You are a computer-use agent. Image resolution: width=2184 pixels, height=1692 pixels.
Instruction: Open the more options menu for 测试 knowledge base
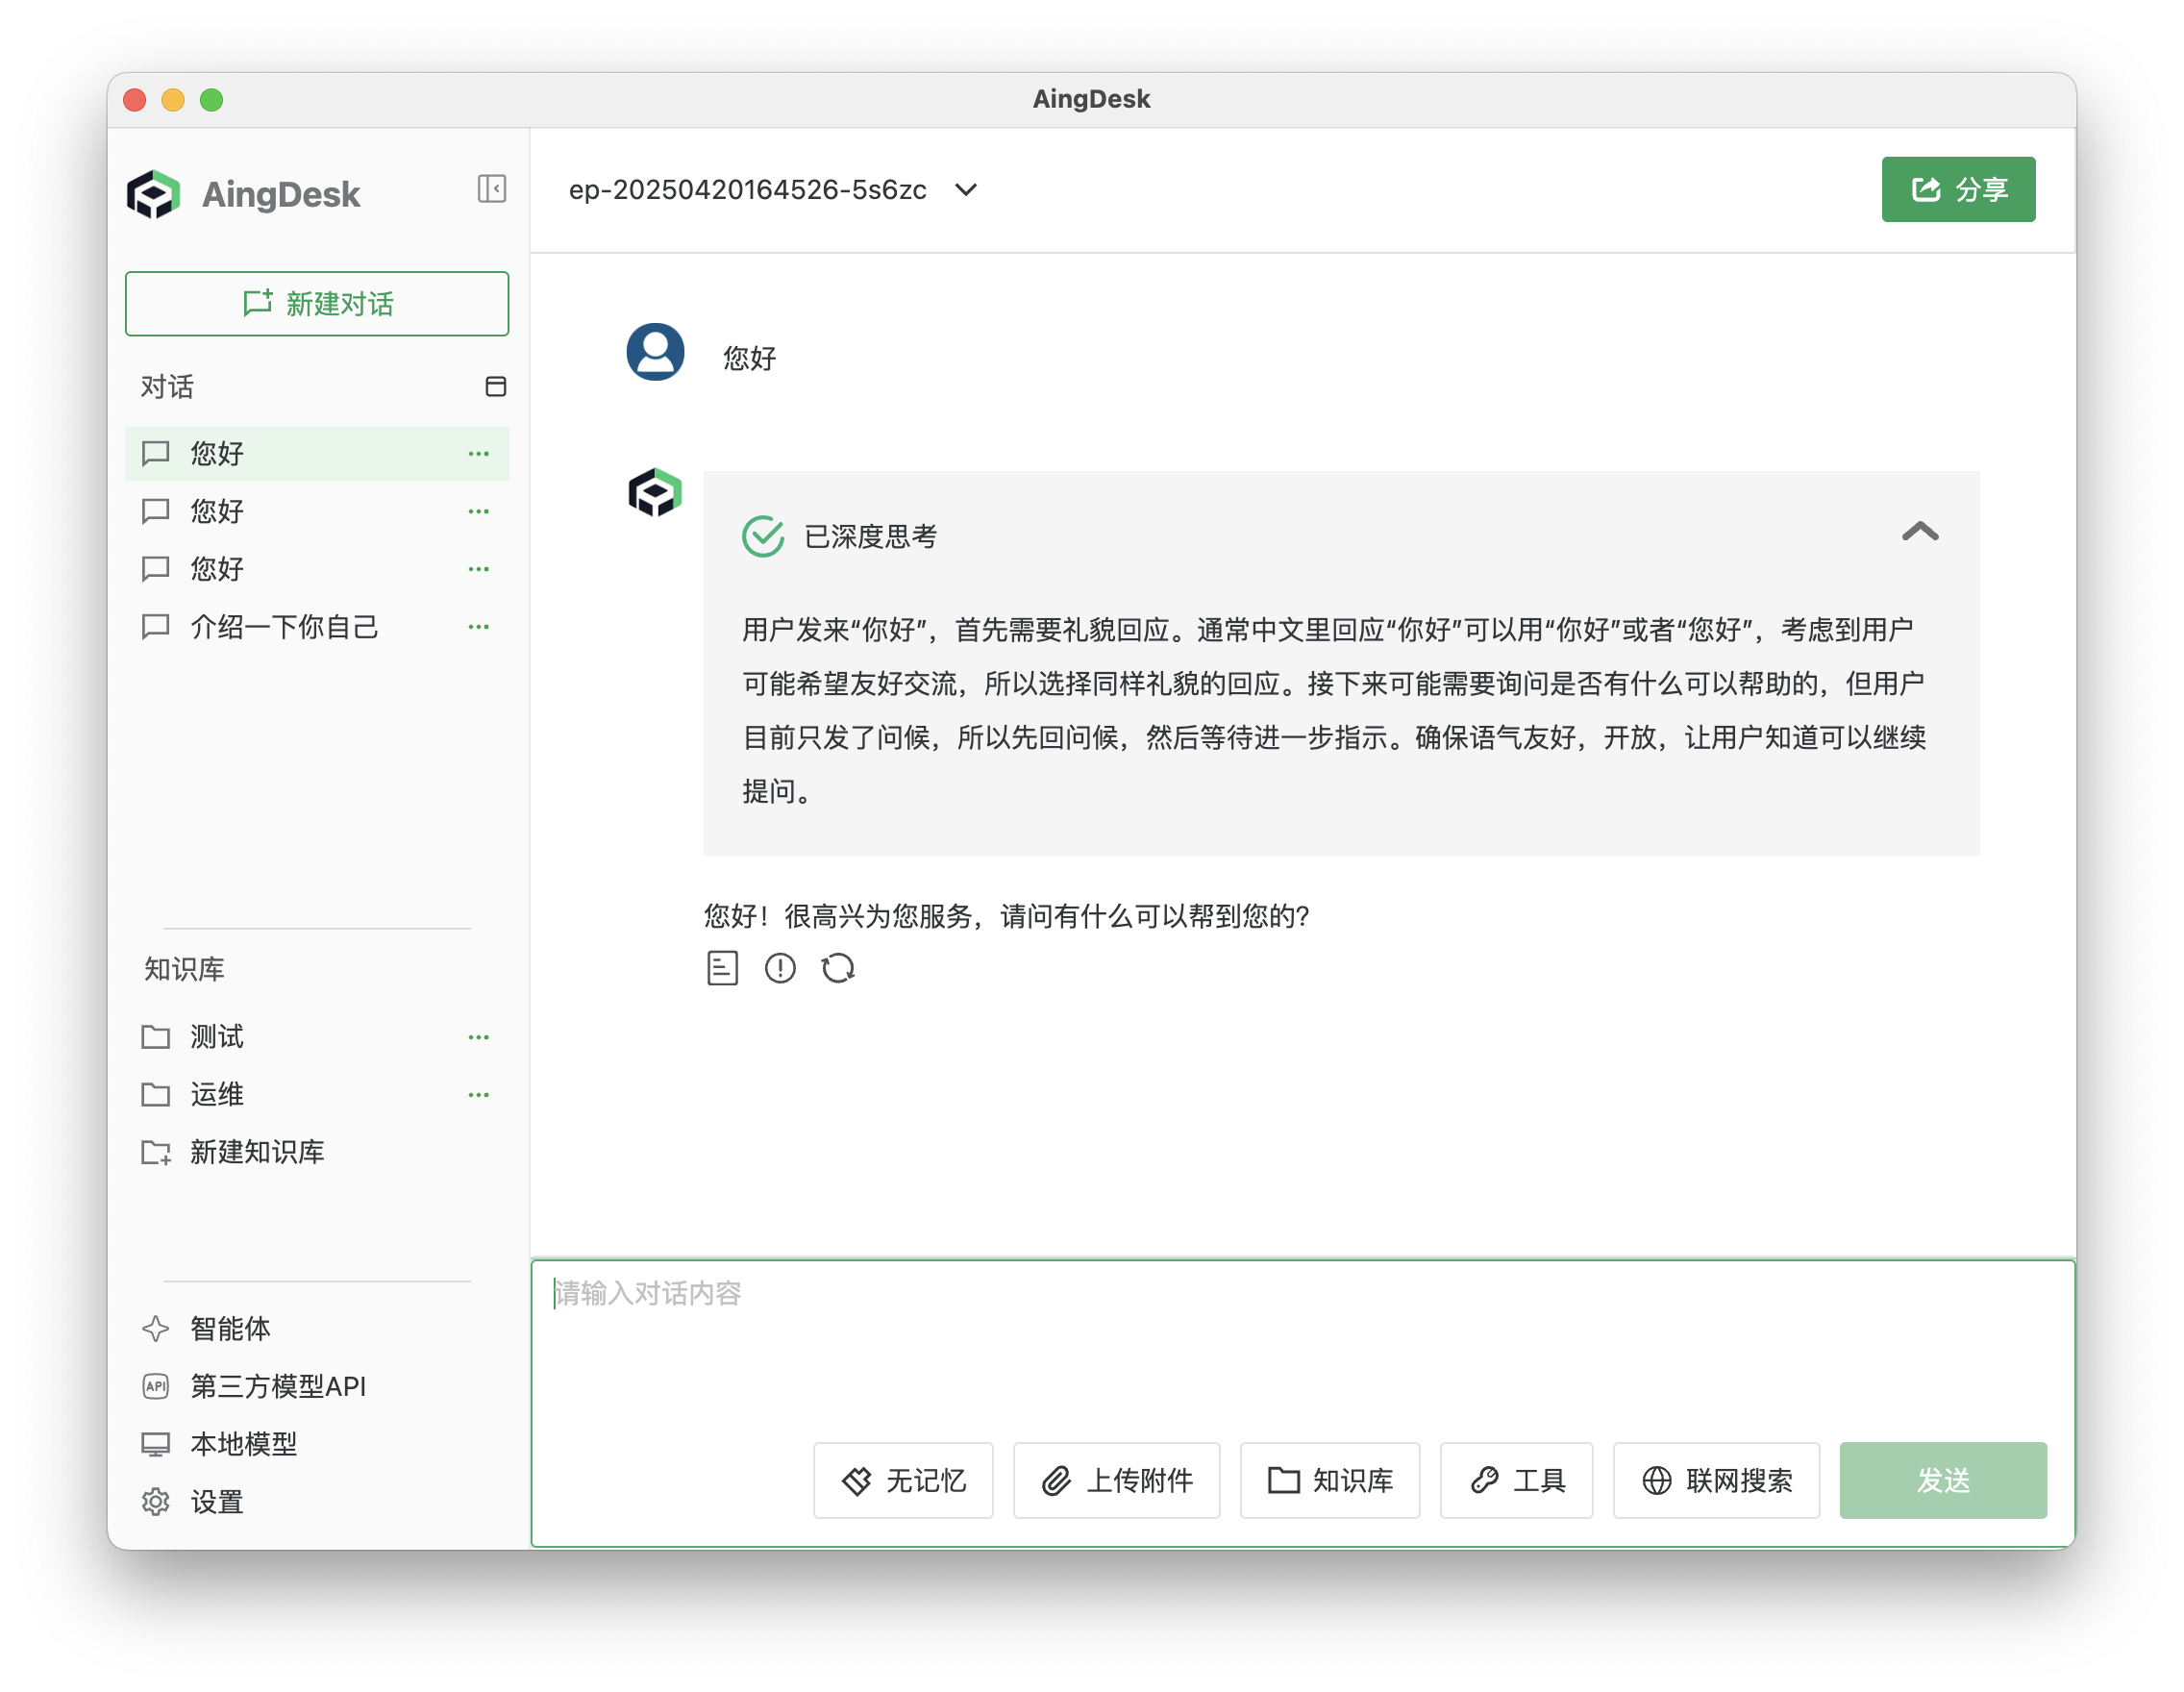479,1037
